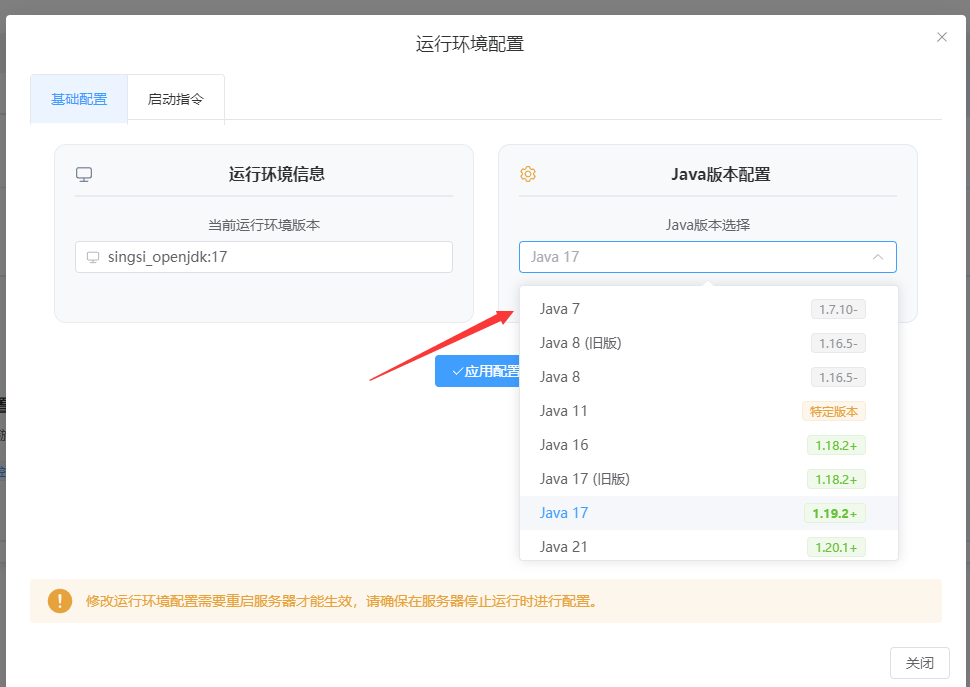Image resolution: width=970 pixels, height=687 pixels.
Task: Click the 特定版本 tag next to Java 11
Action: 833,411
